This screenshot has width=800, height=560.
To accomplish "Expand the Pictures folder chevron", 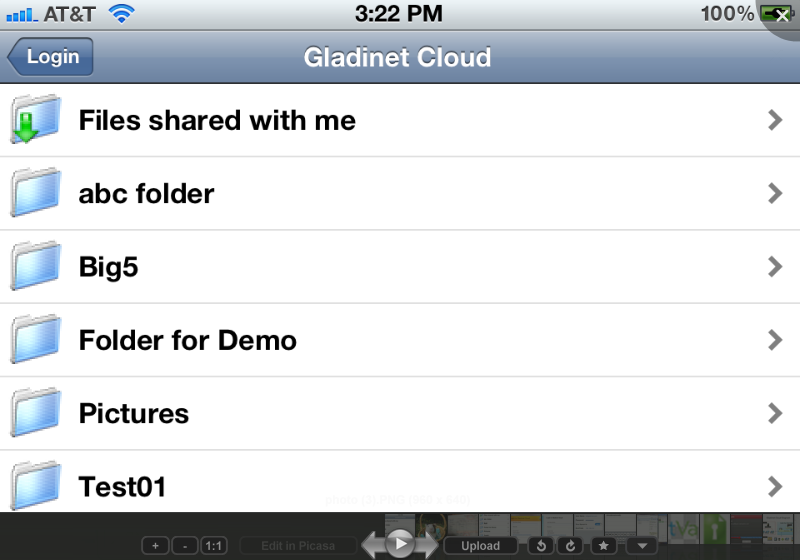I will pos(774,413).
